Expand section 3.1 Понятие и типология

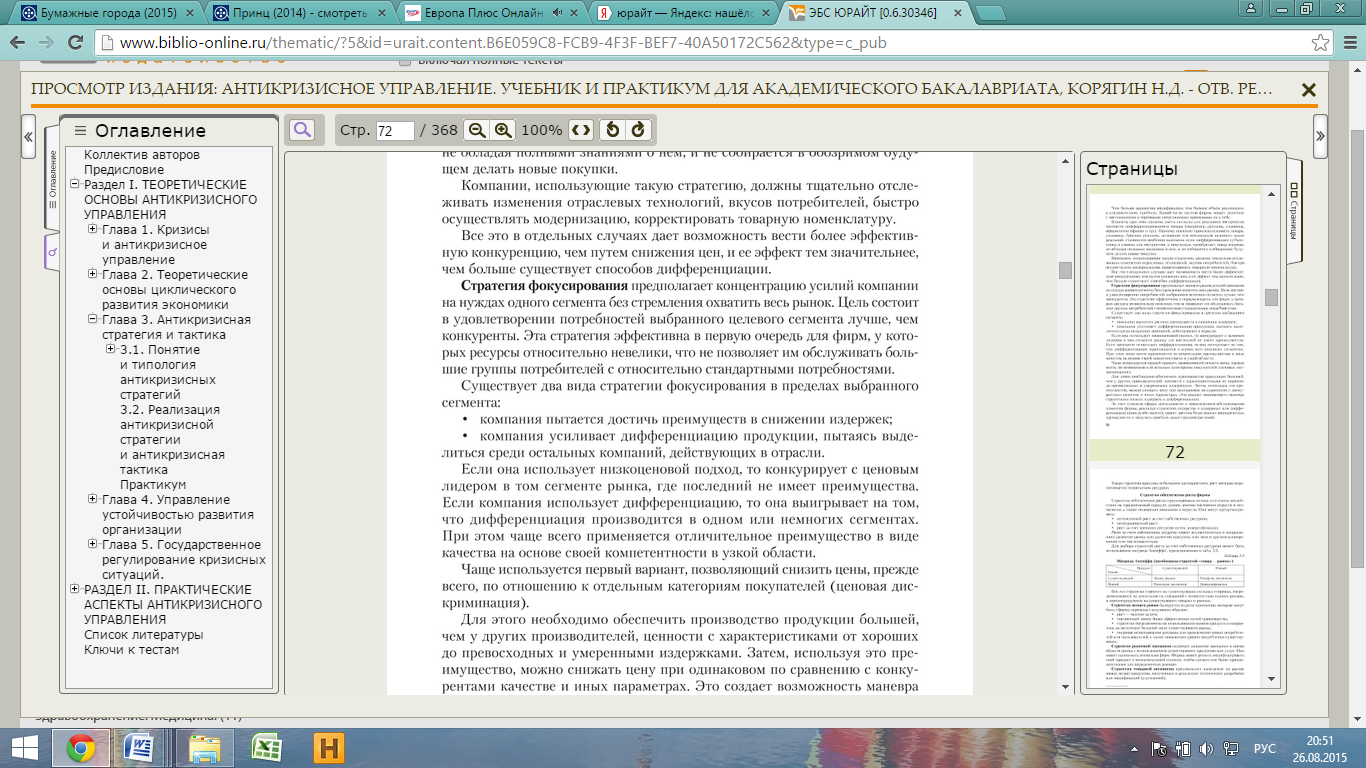pyautogui.click(x=111, y=350)
